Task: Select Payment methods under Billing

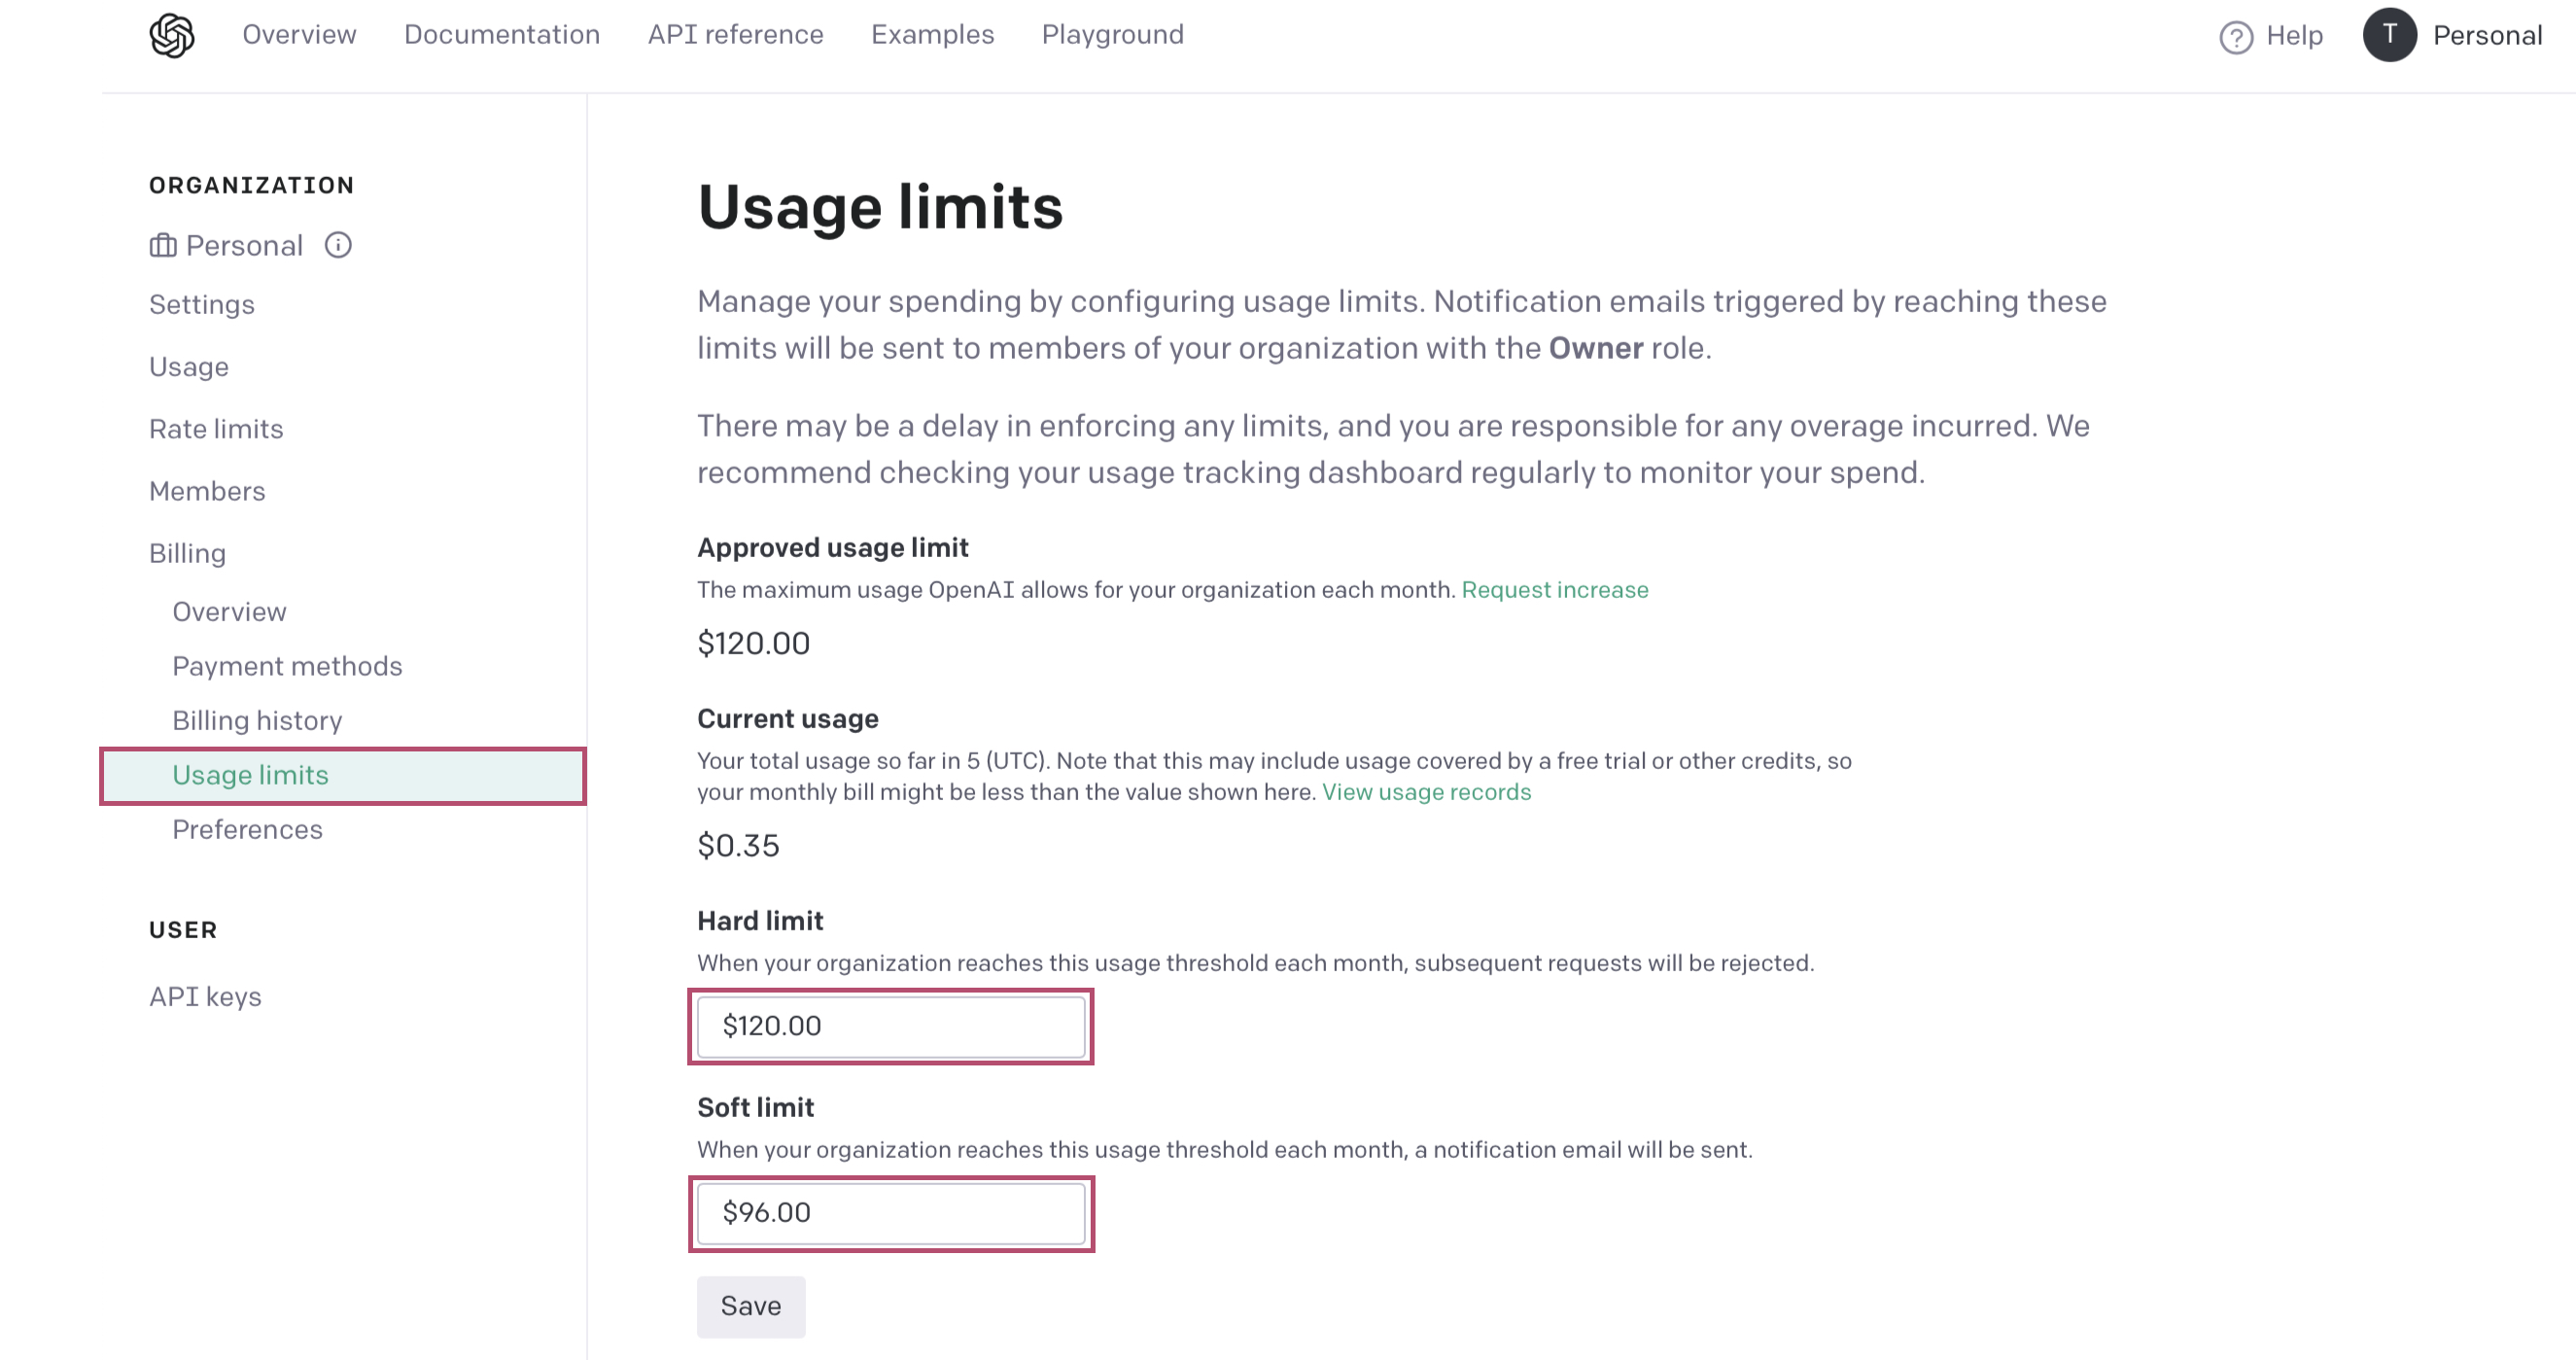Action: click(x=287, y=666)
